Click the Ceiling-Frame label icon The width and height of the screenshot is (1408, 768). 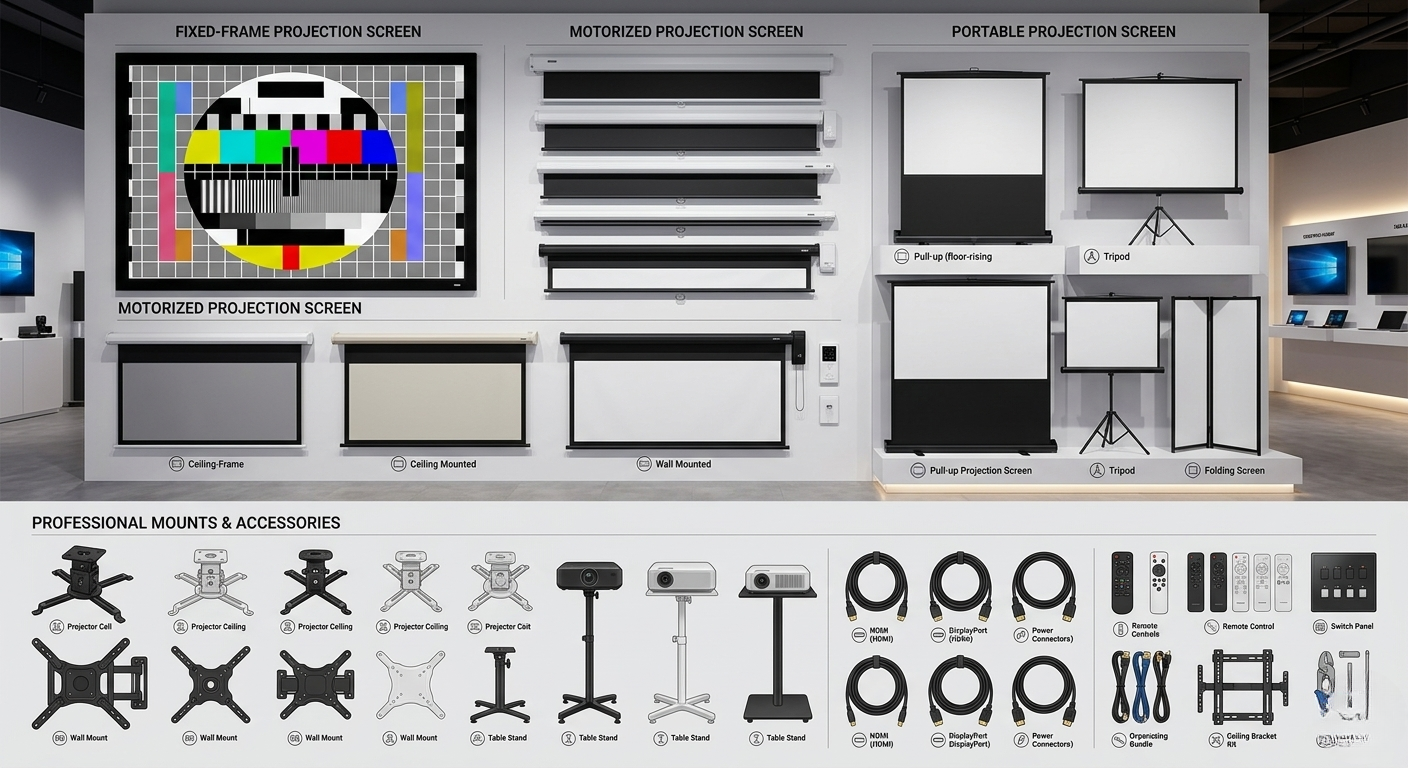point(177,464)
